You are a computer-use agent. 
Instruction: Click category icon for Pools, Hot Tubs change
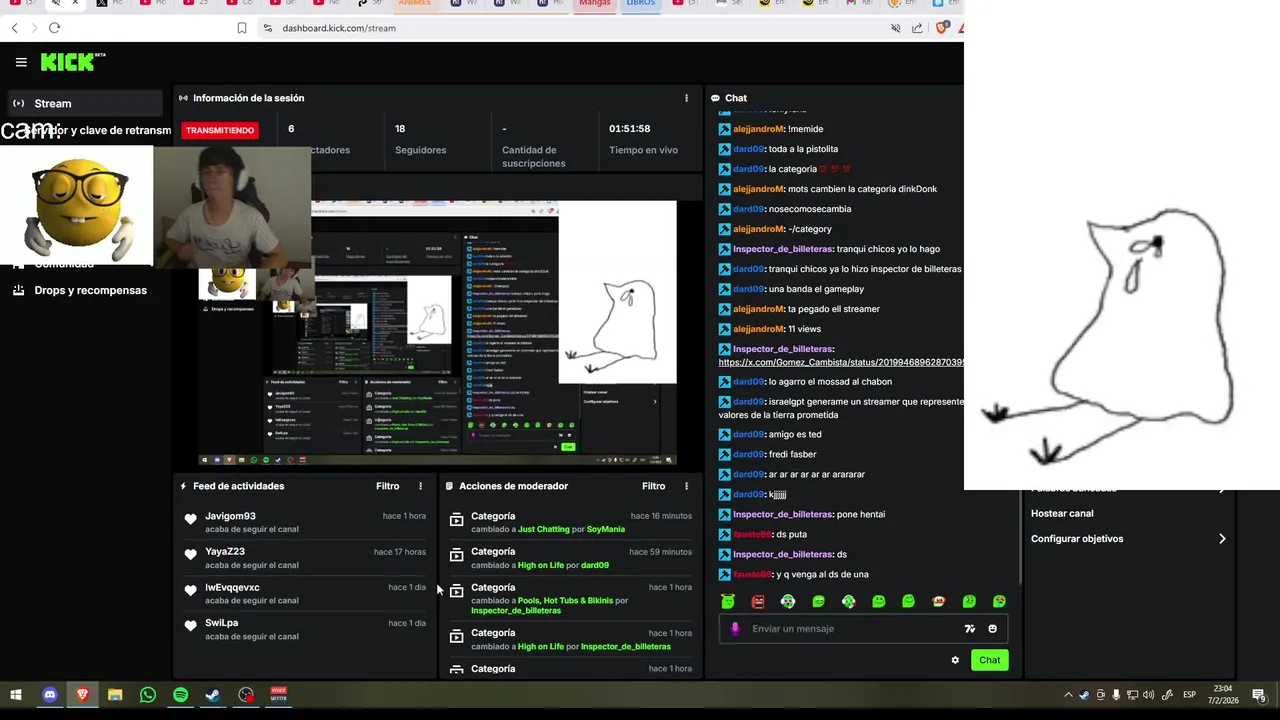[457, 591]
